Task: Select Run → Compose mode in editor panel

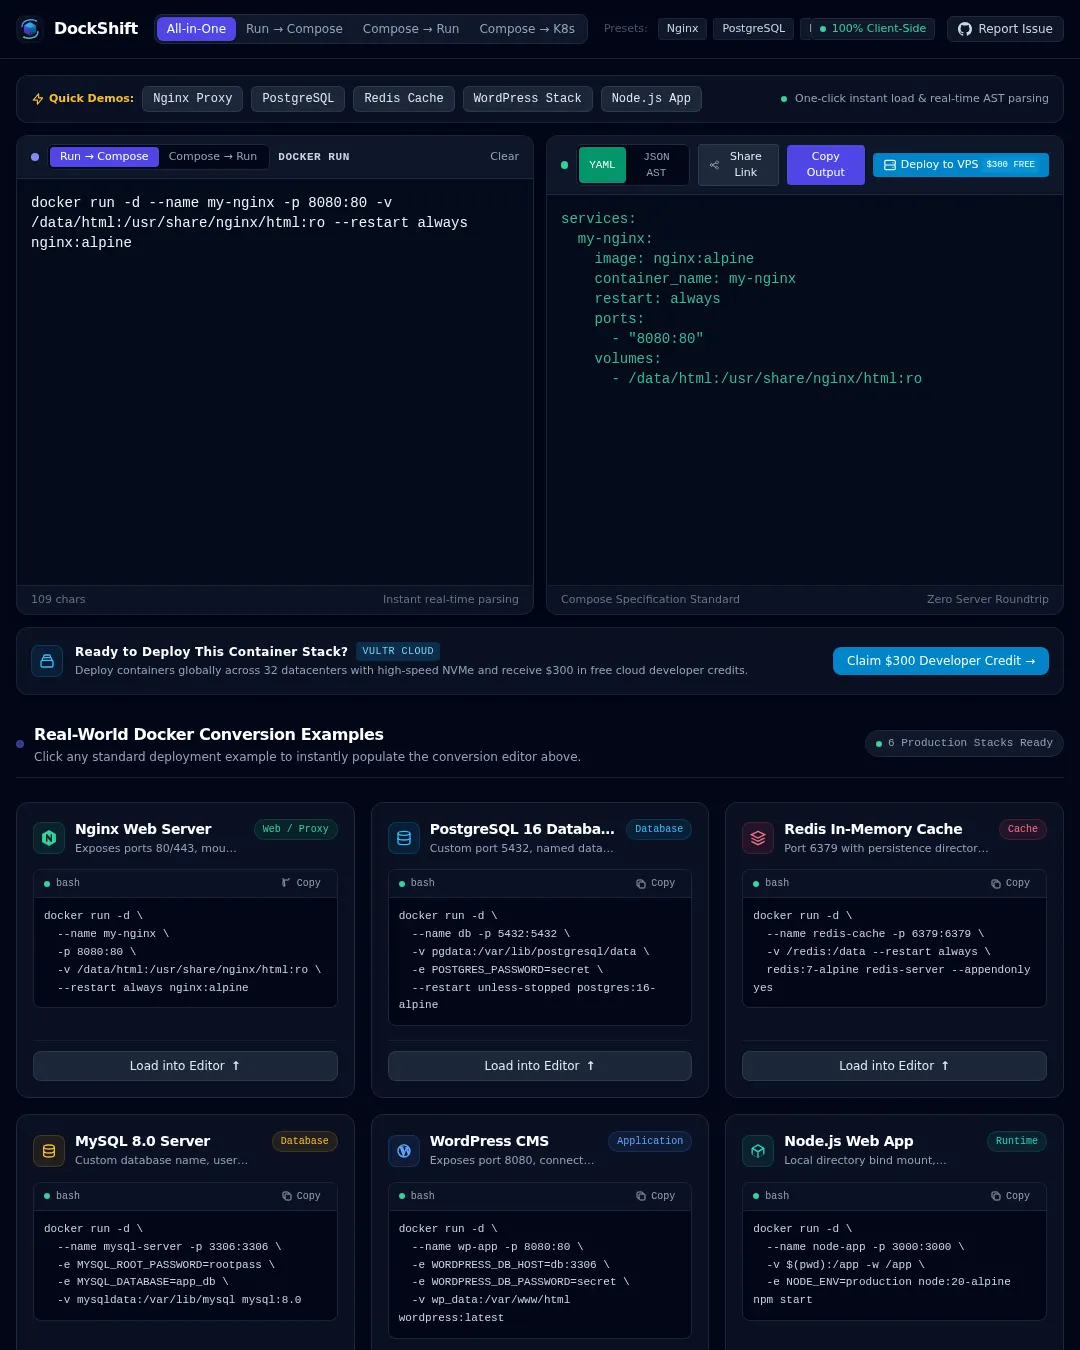Action: tap(104, 157)
